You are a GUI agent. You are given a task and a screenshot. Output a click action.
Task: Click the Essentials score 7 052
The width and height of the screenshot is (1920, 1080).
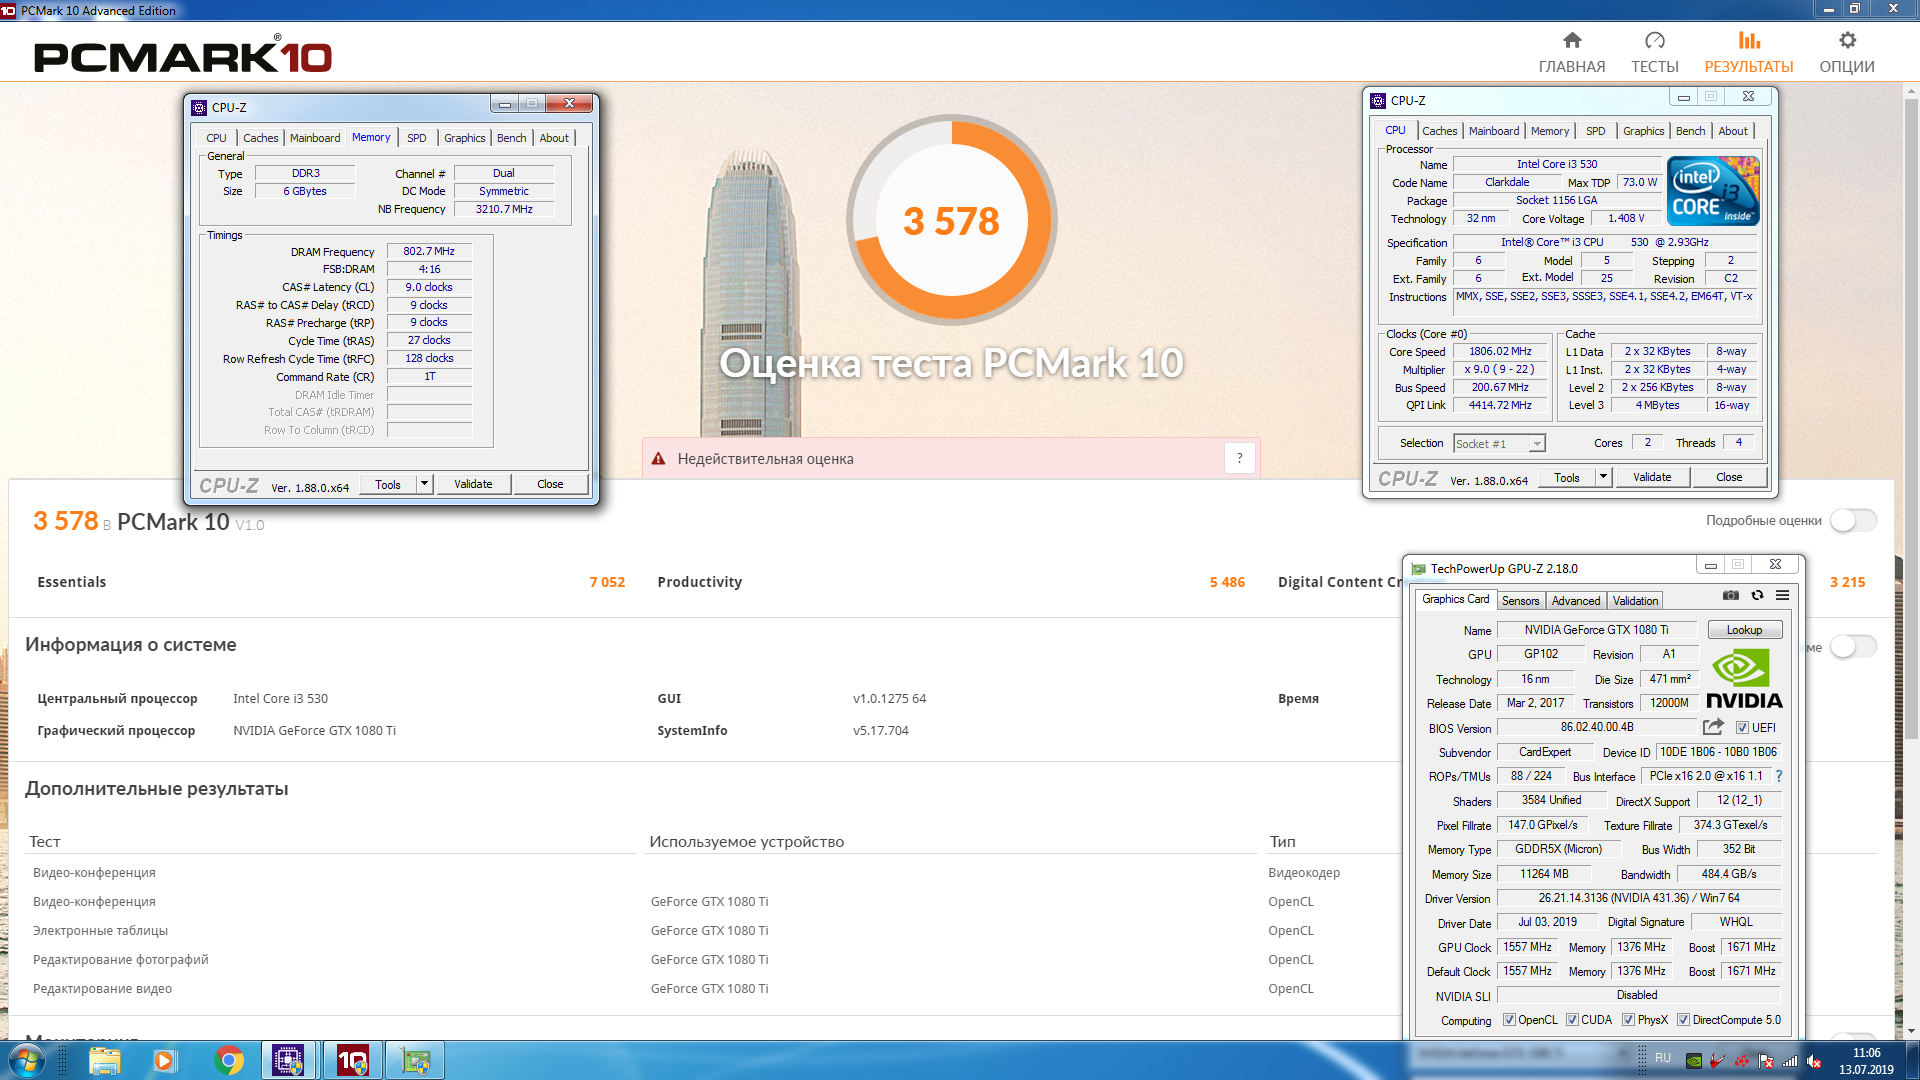[607, 582]
